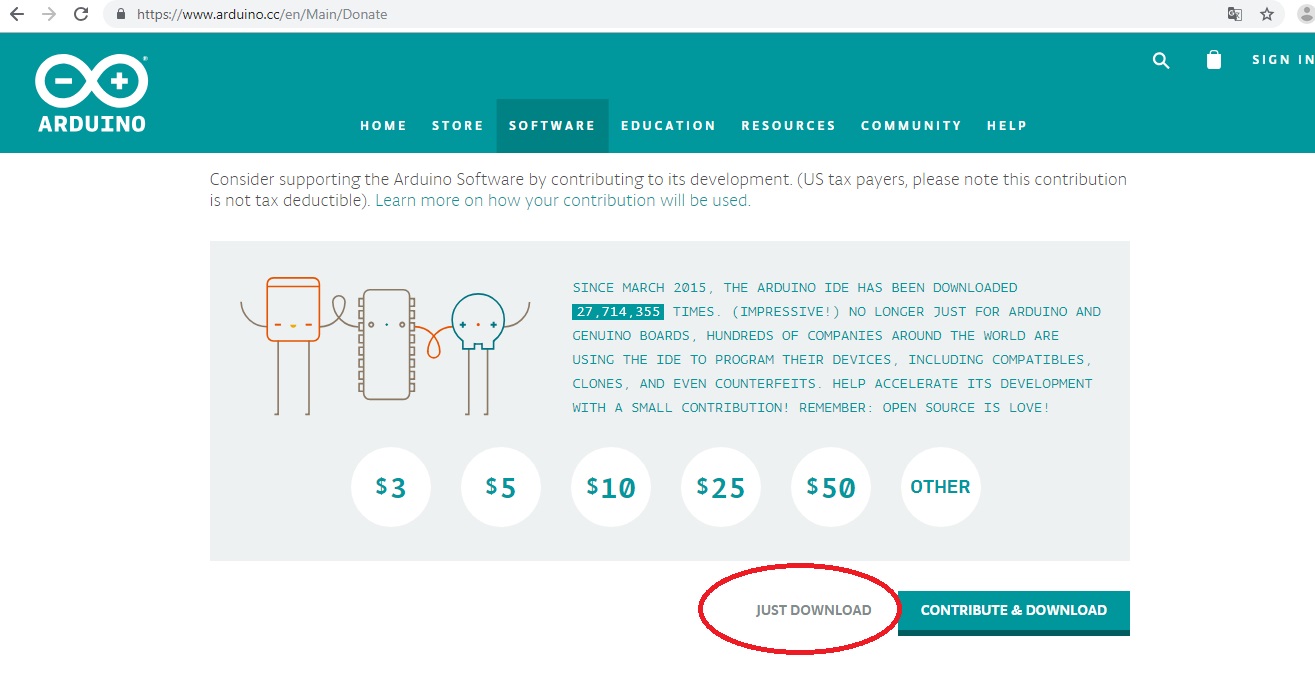The width and height of the screenshot is (1315, 694).
Task: Open the site search magnifier icon
Action: (x=1161, y=60)
